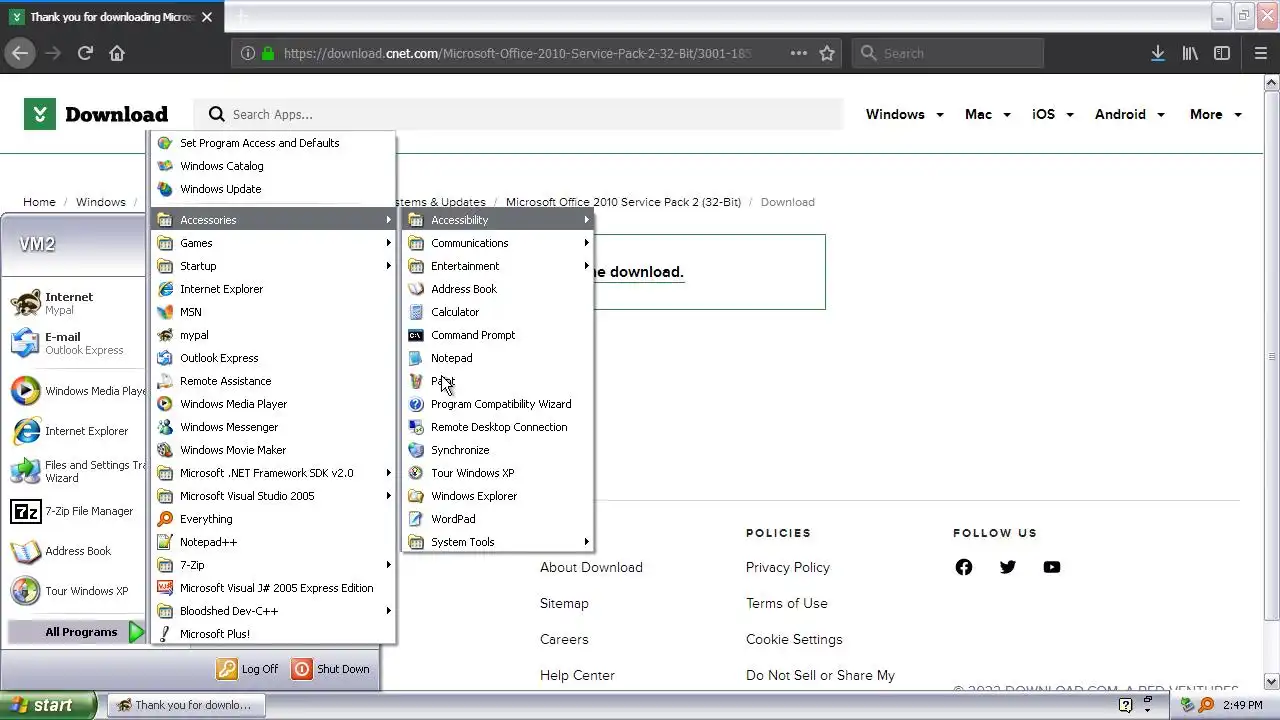
Task: Open the Firefox library icon
Action: click(1190, 53)
